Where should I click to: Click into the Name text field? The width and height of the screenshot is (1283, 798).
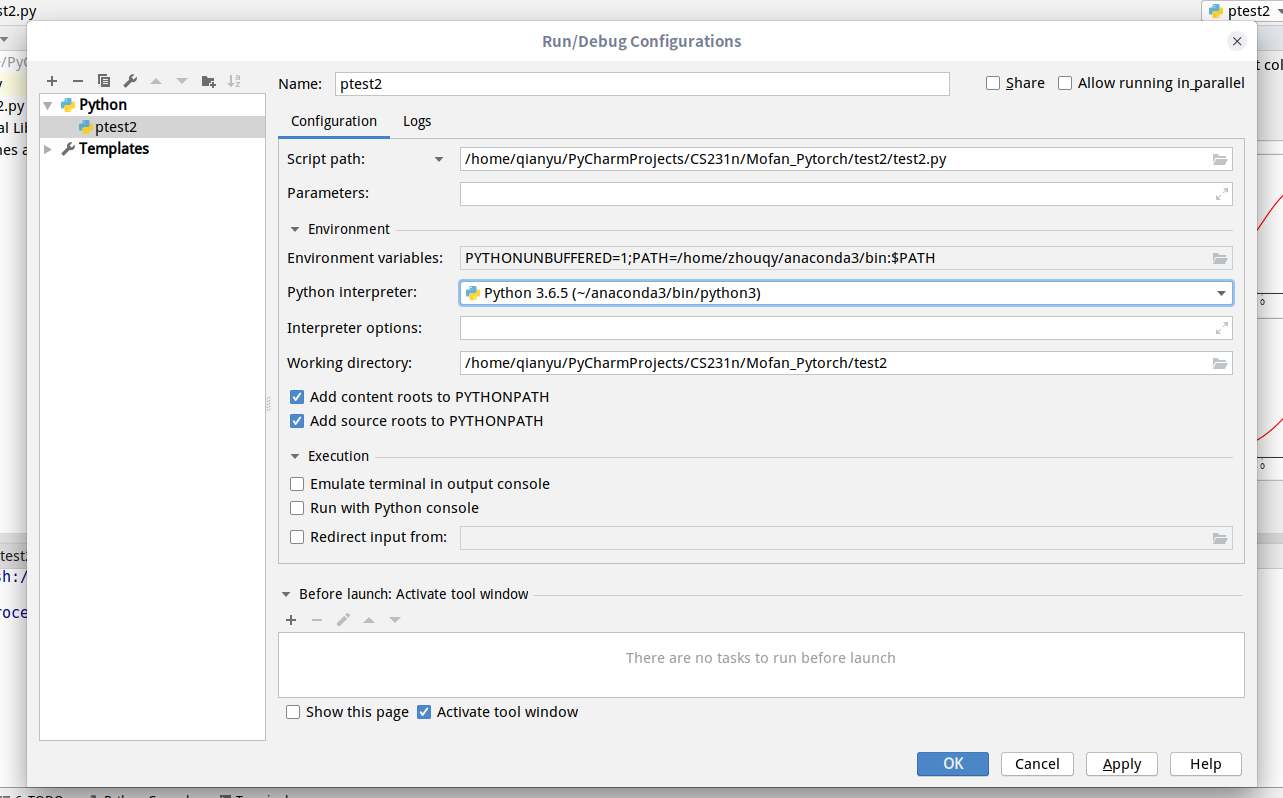(642, 84)
